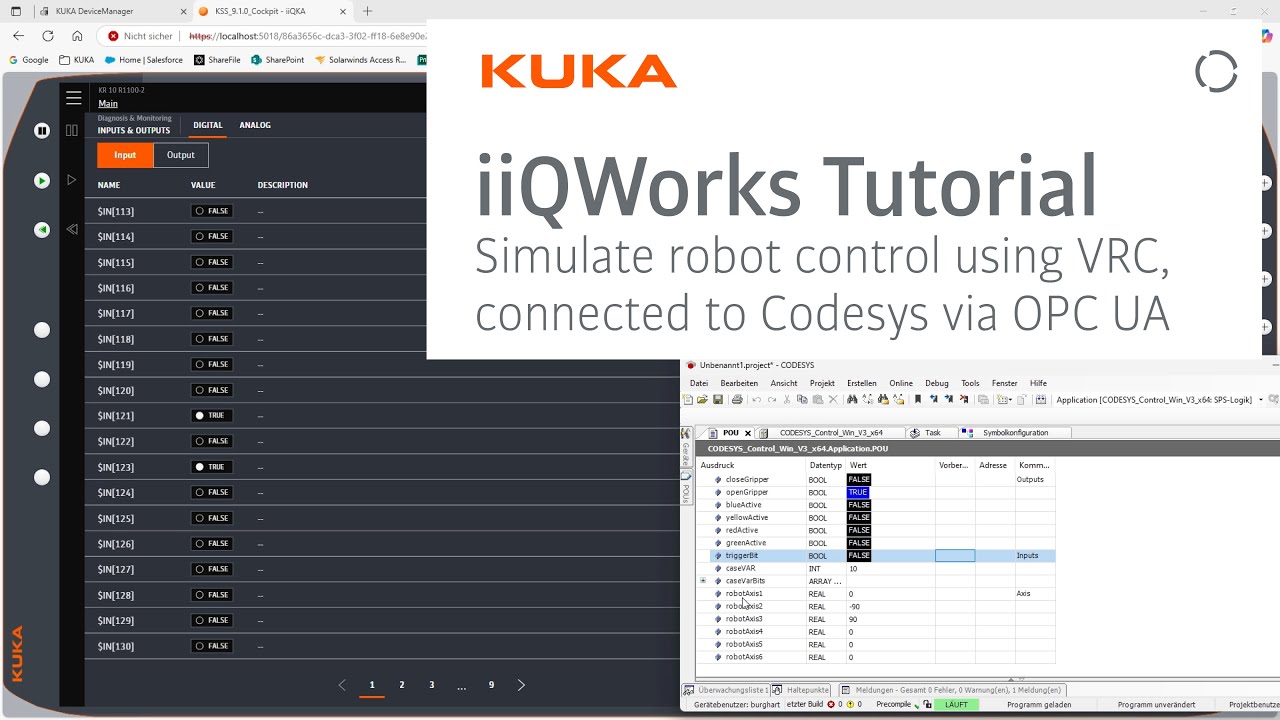The width and height of the screenshot is (1280, 720).
Task: Open CODESYS Bearbeiten menu
Action: pyautogui.click(x=739, y=383)
